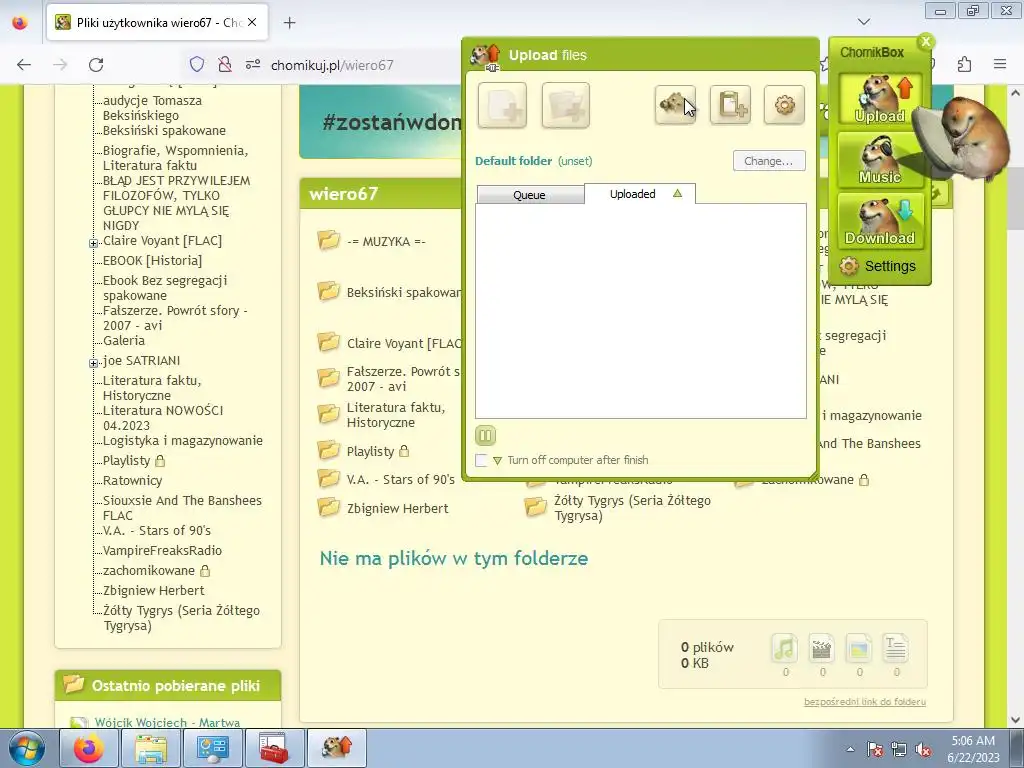The image size is (1024, 768).
Task: Click the document files count icon
Action: (895, 648)
